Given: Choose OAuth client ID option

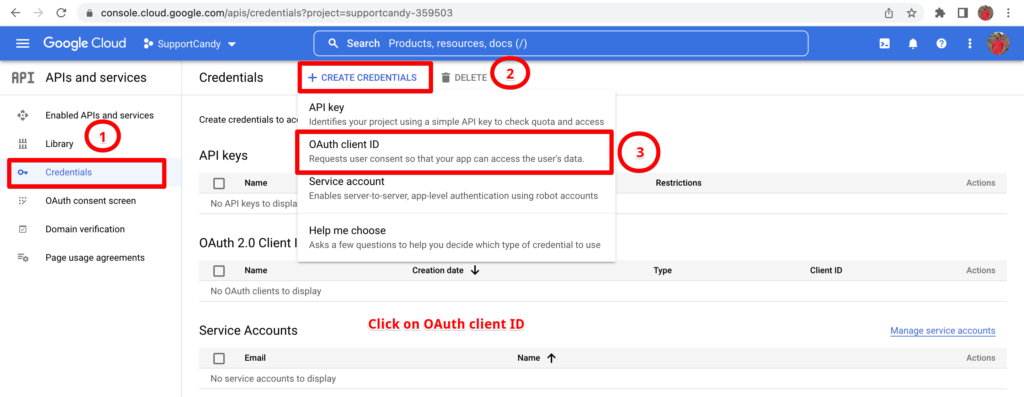Looking at the screenshot, I should [x=456, y=151].
